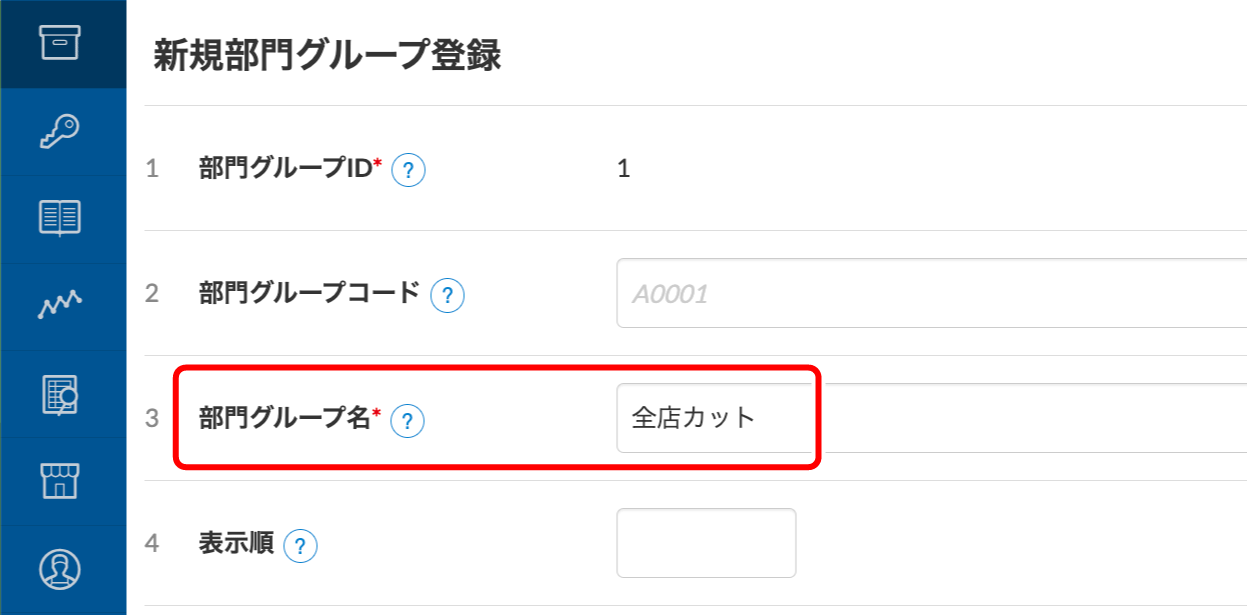
Task: Open the person account icon in sidebar
Action: (62, 567)
